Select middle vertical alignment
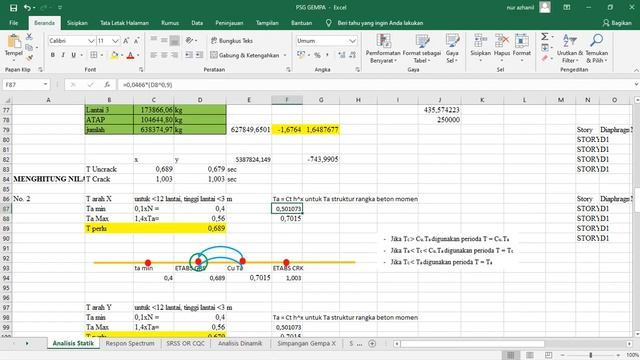Screen dimensions: 640x360 (x=164, y=40)
